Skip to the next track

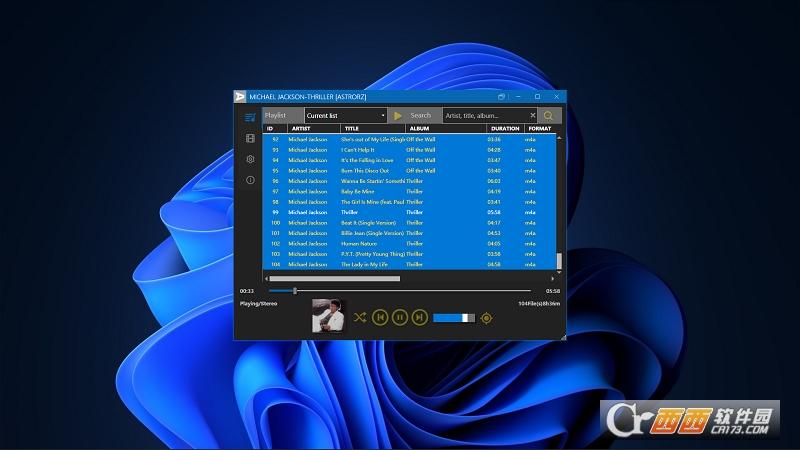point(419,317)
